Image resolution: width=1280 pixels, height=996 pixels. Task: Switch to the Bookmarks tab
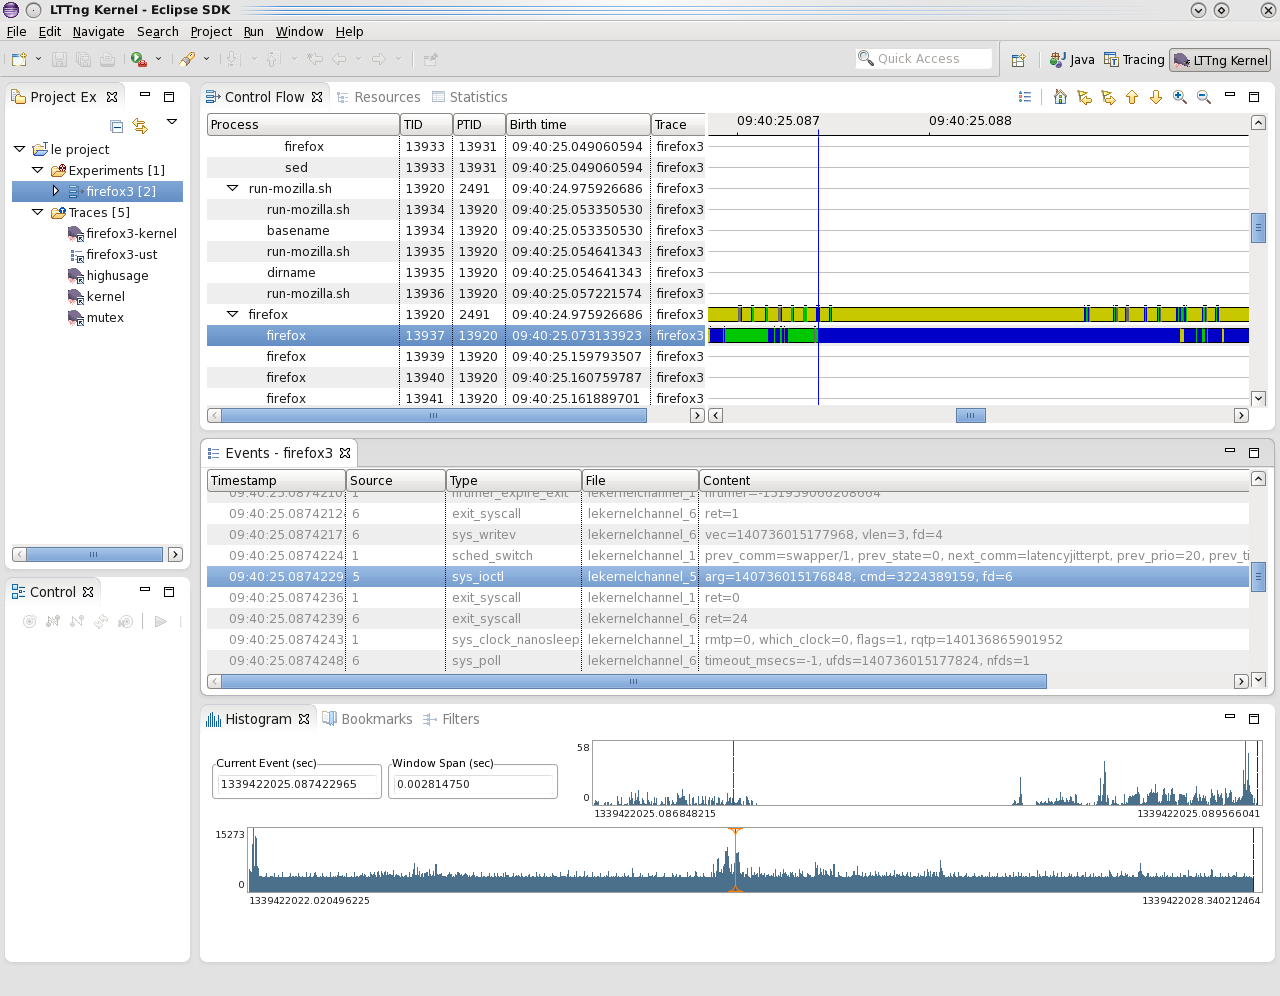point(367,719)
